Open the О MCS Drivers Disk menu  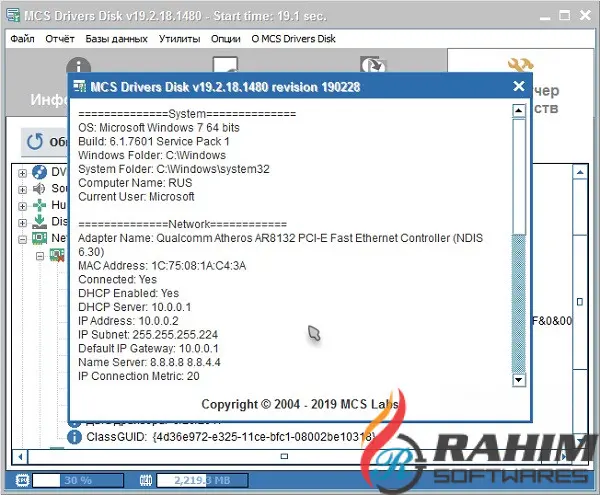[x=293, y=39]
